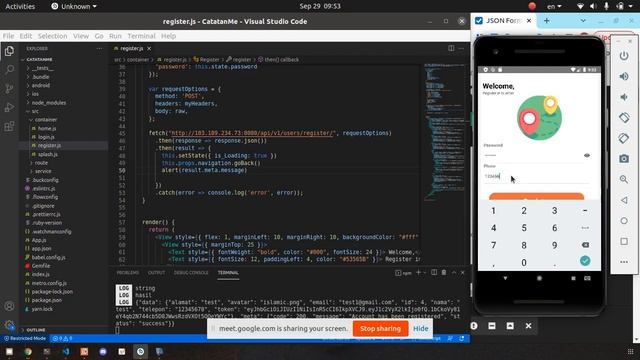Open the Explorer view in the activity bar
This screenshot has width=640, height=360.
point(9,51)
